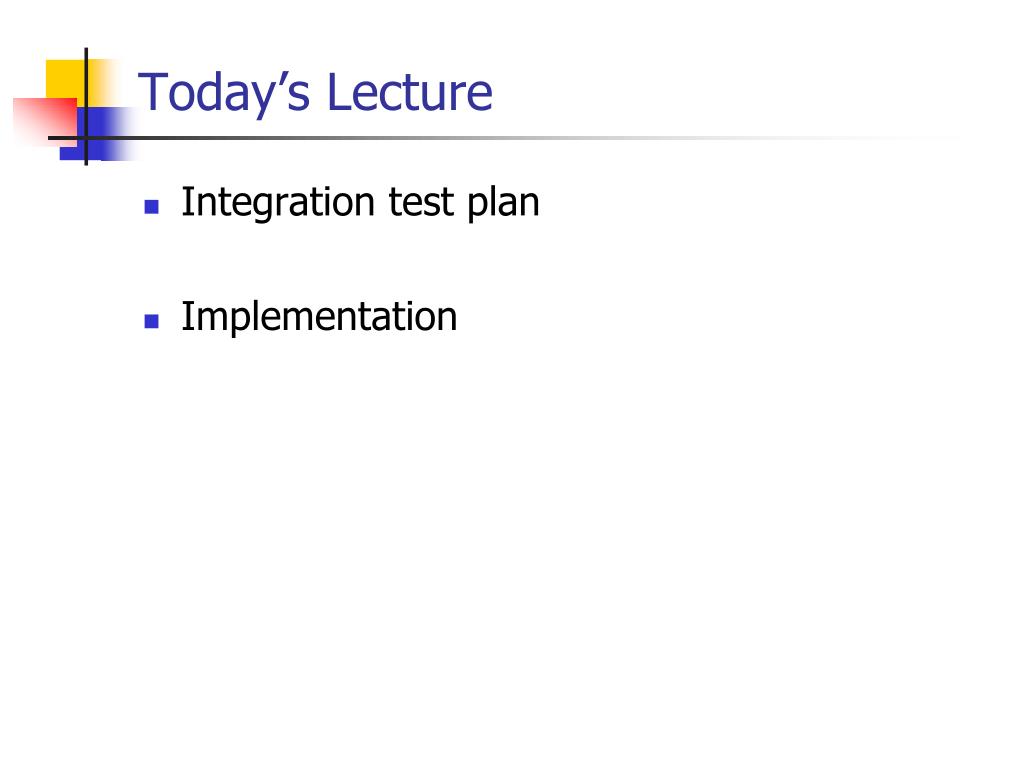
Task: Click the word Today's in title
Action: tap(224, 93)
